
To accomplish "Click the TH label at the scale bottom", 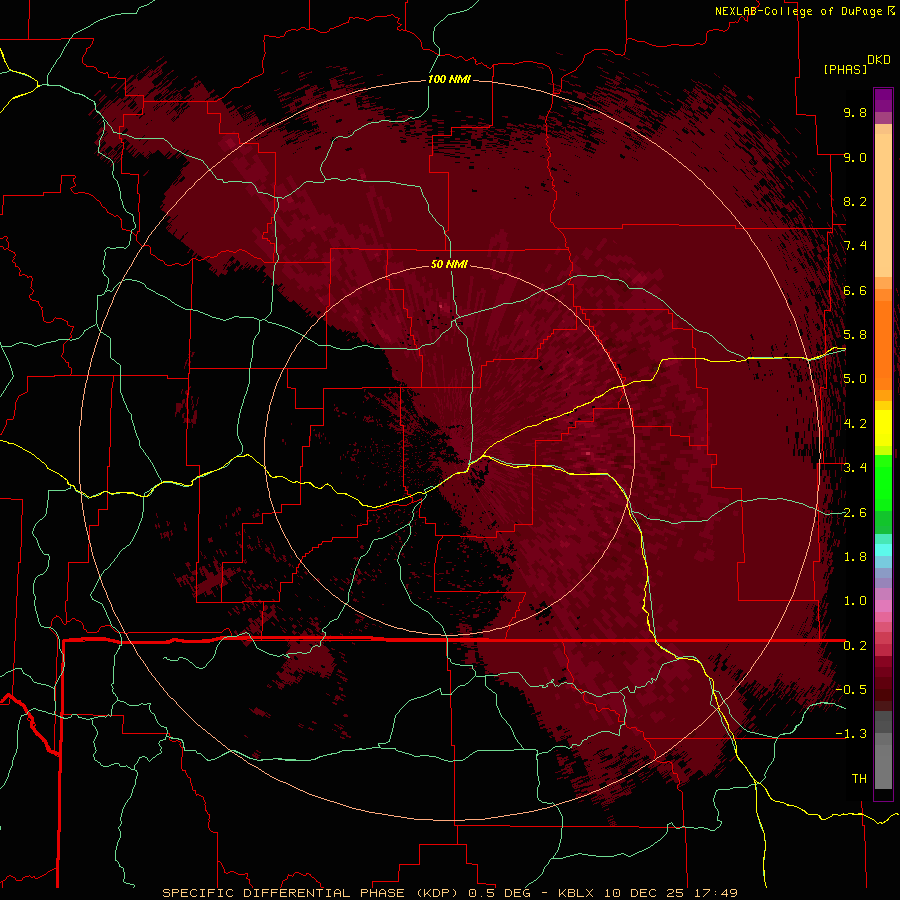I will coord(859,779).
